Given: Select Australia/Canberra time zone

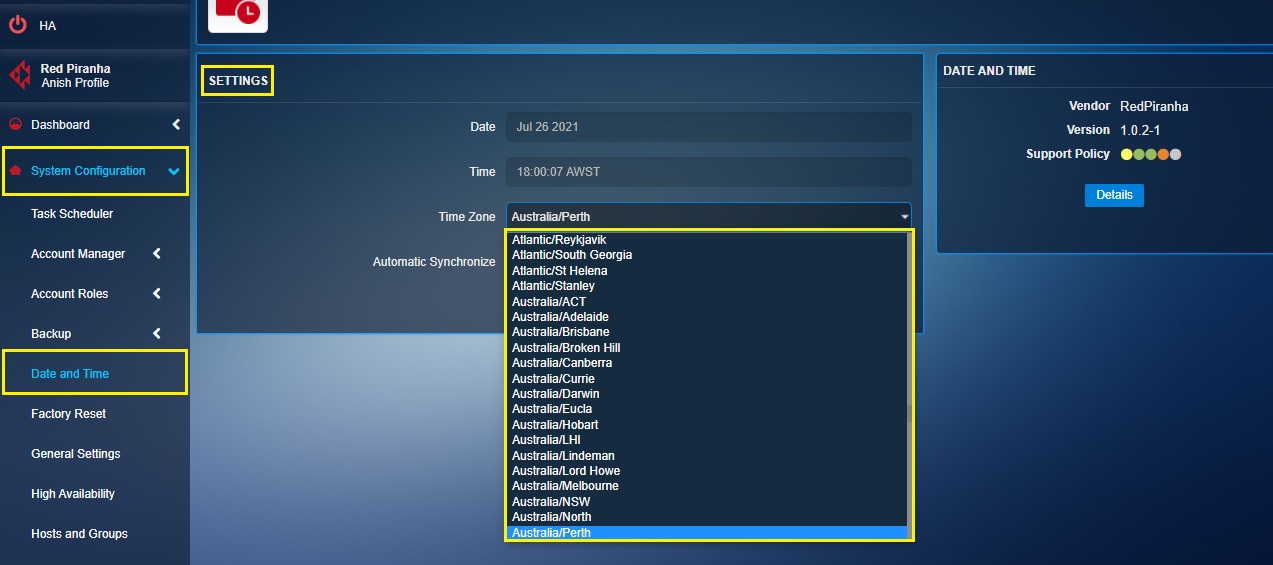Looking at the screenshot, I should point(706,363).
